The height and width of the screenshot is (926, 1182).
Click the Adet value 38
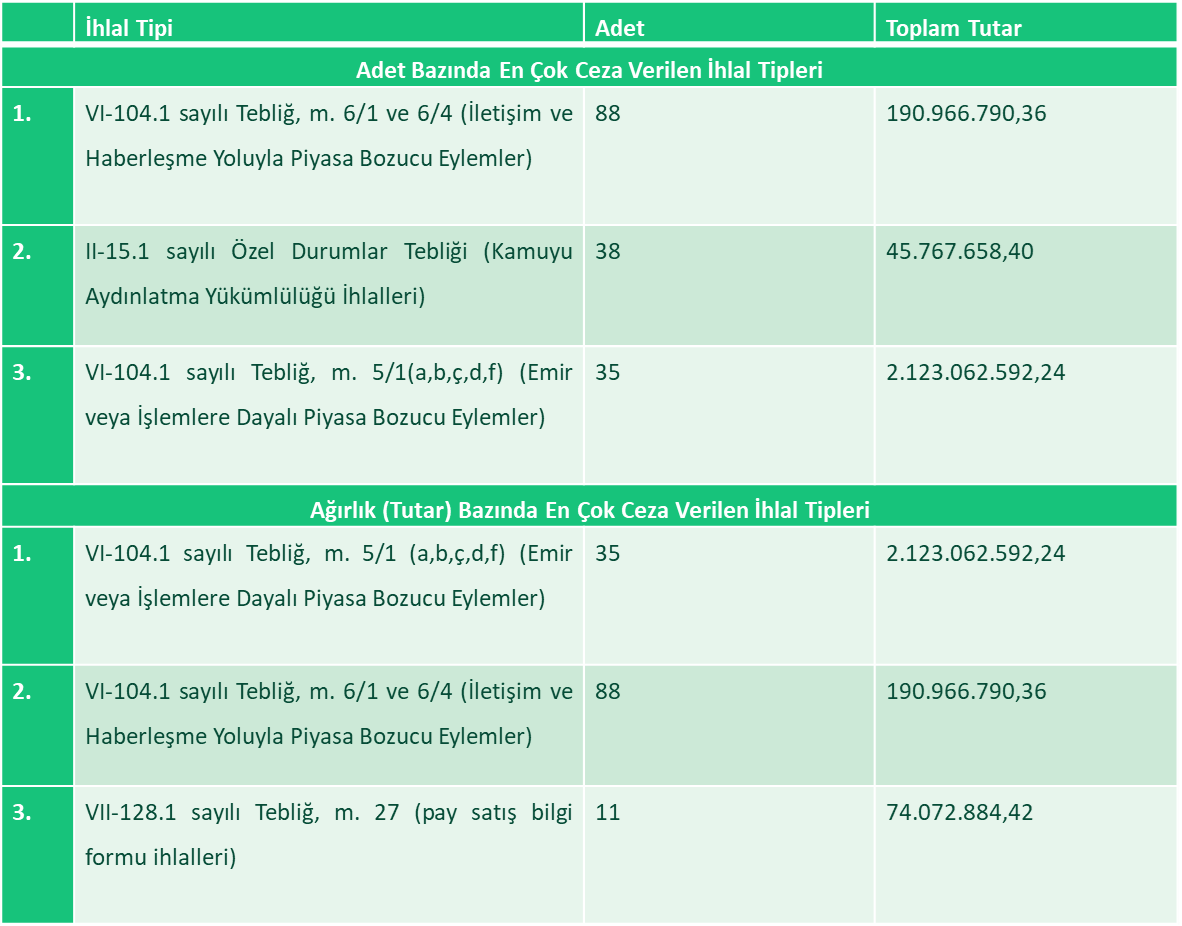(608, 252)
